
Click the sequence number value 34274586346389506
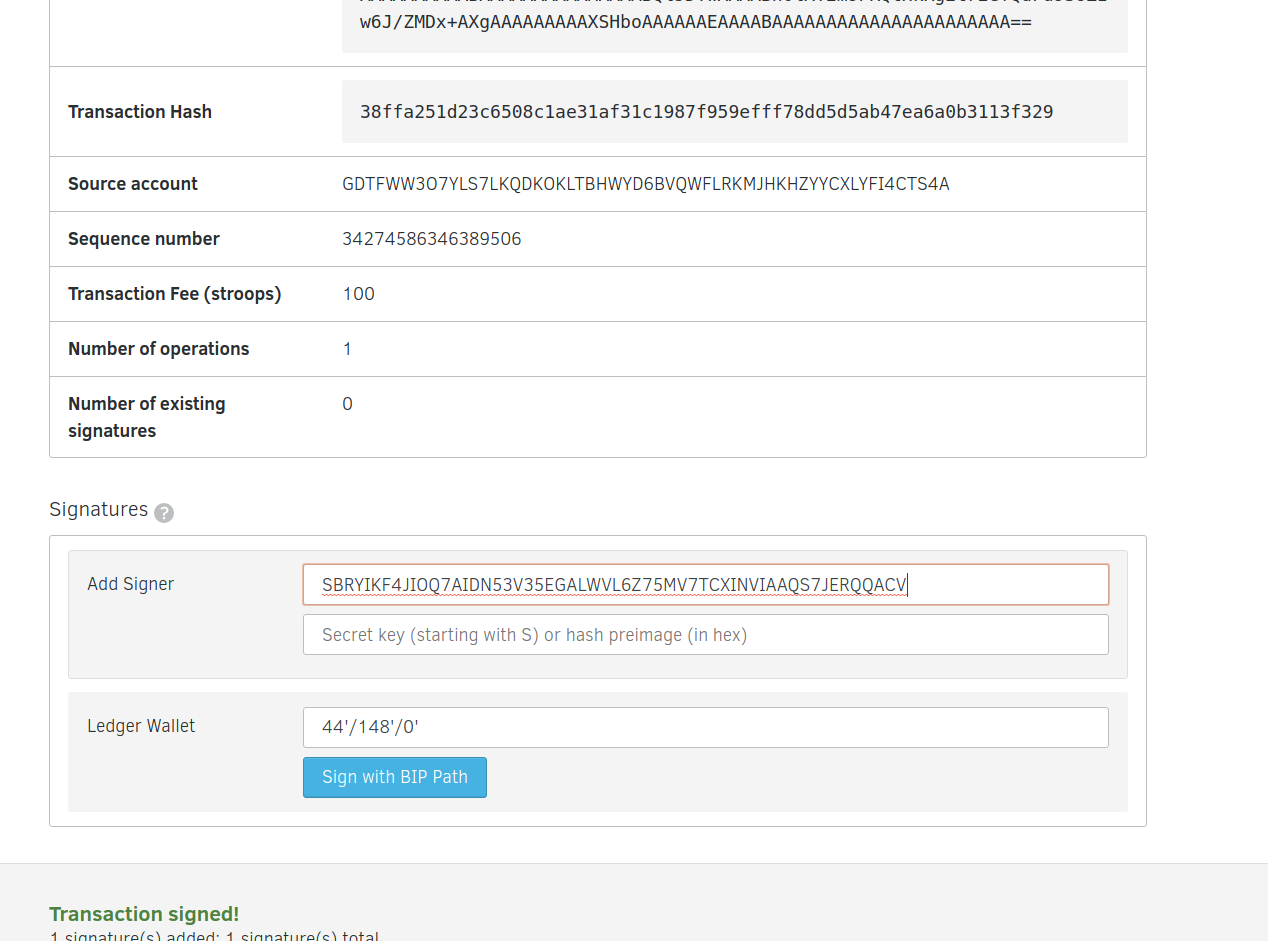tap(431, 239)
